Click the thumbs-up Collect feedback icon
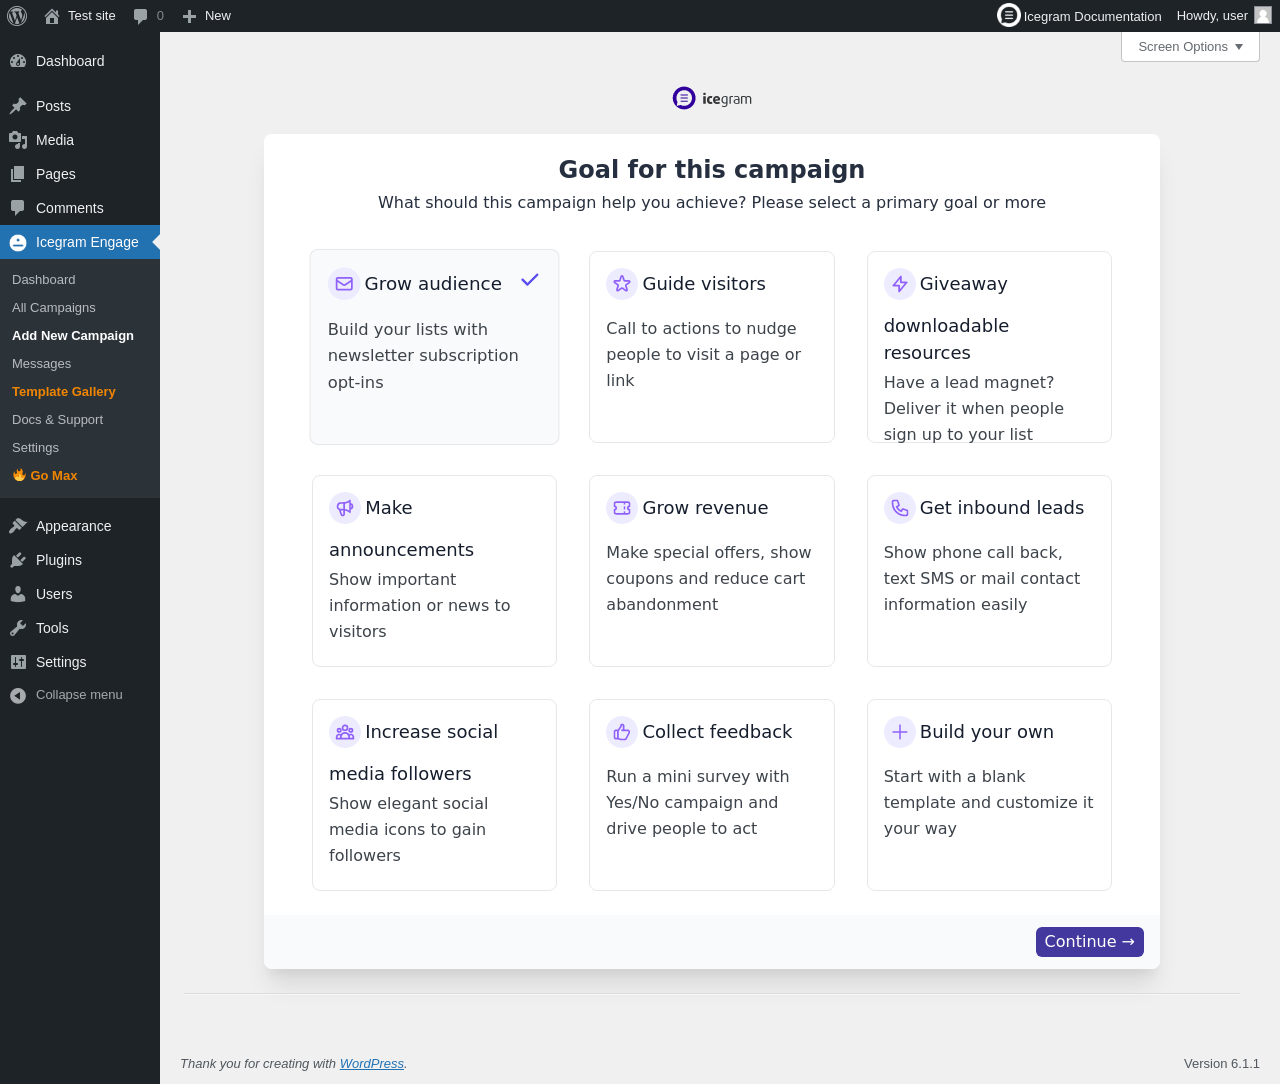 pos(622,732)
